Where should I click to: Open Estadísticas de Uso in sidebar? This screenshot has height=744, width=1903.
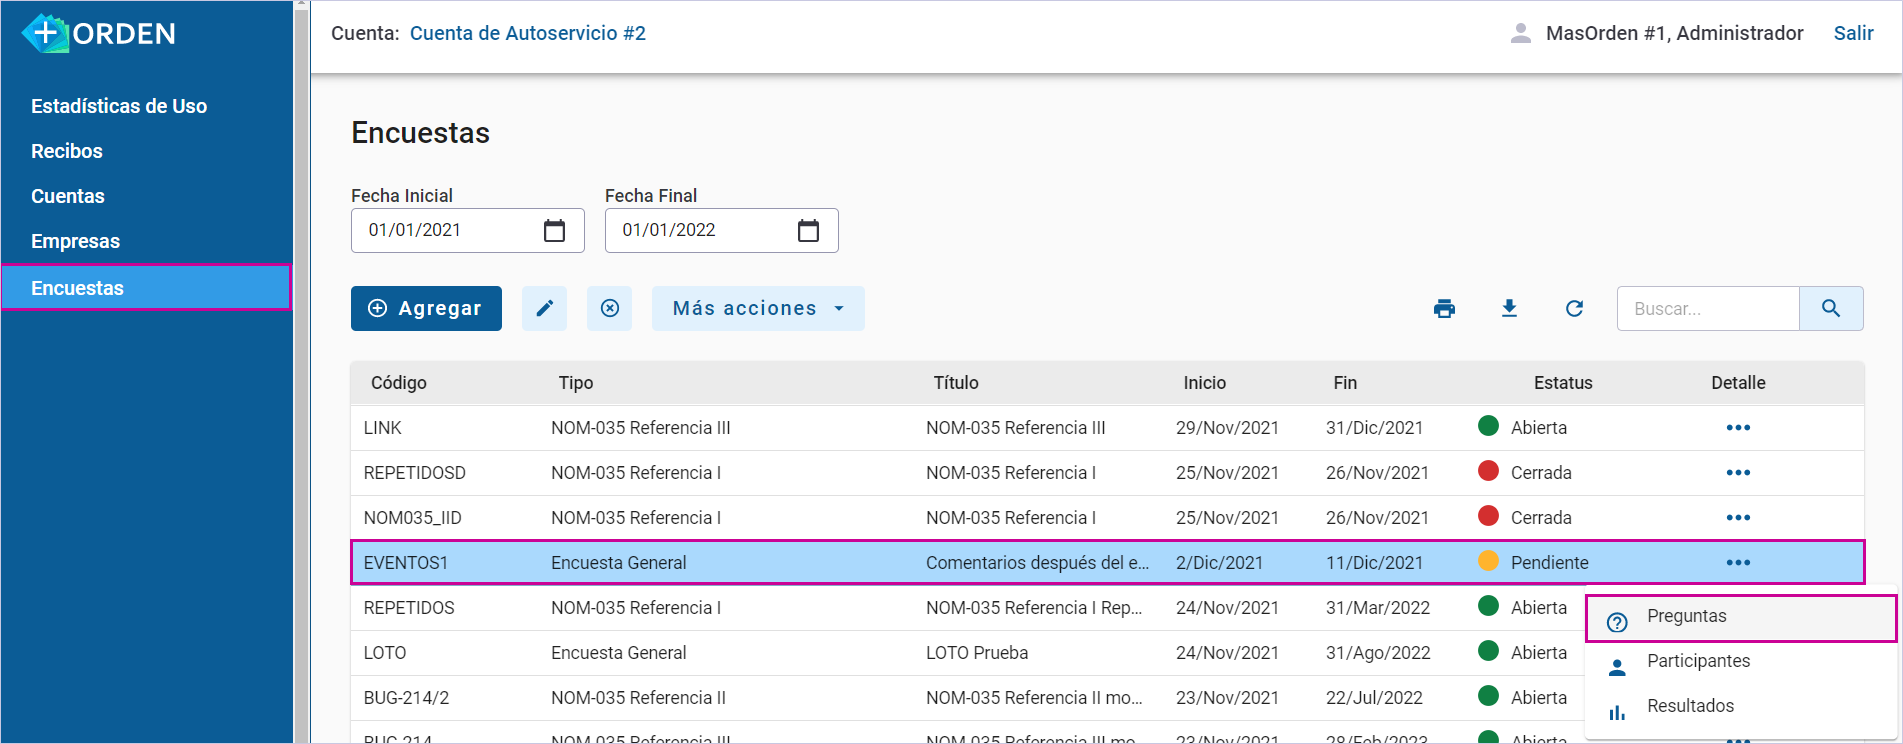pos(119,106)
